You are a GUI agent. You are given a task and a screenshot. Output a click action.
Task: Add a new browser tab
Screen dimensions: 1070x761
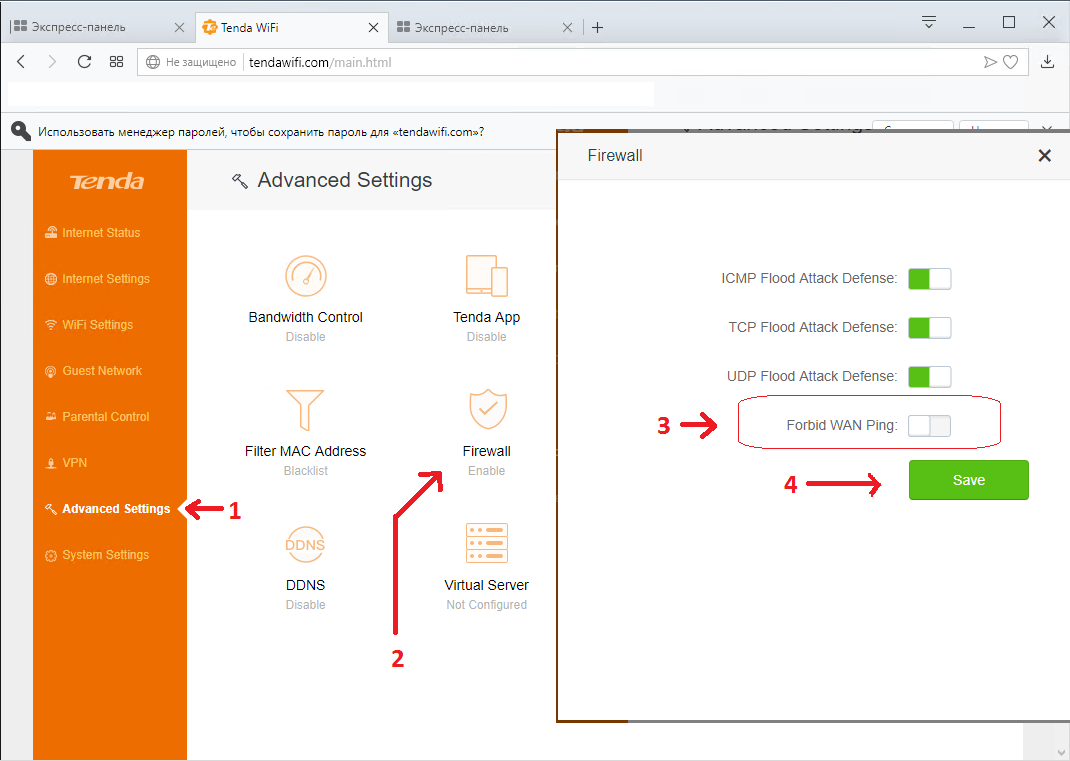coord(597,27)
